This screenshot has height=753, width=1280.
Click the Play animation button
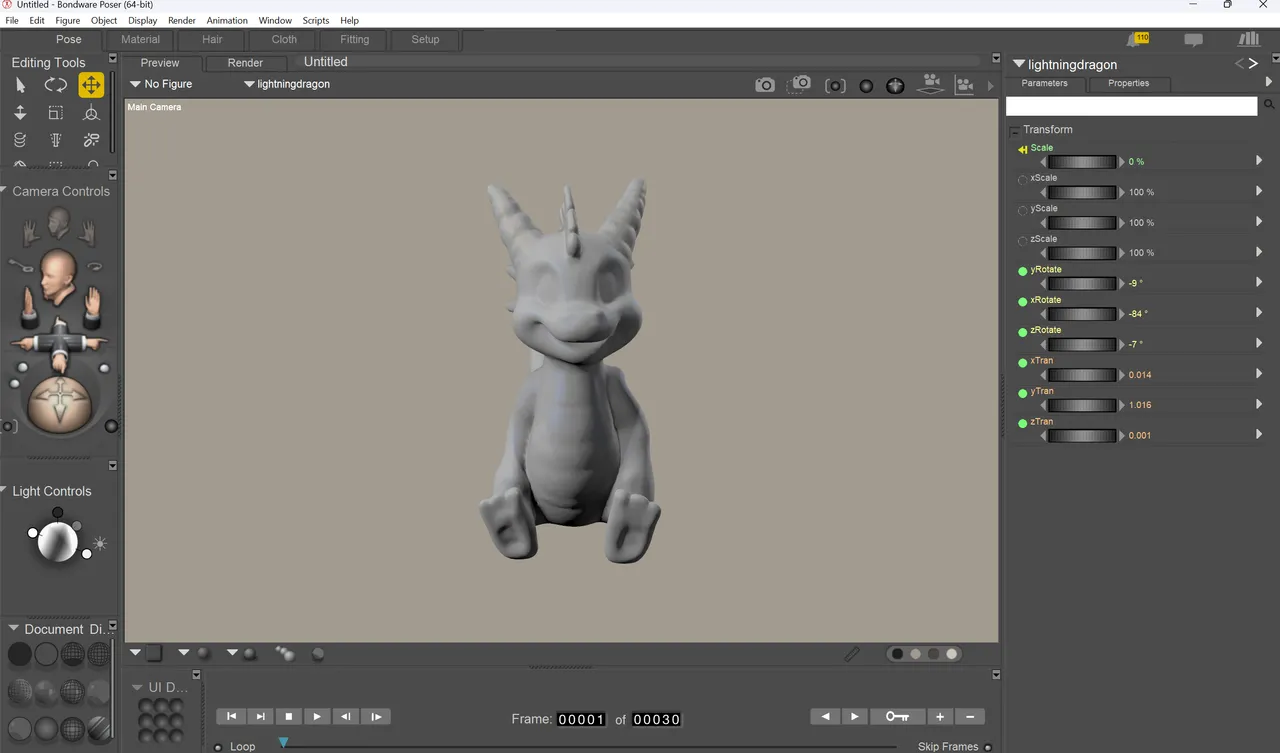317,716
